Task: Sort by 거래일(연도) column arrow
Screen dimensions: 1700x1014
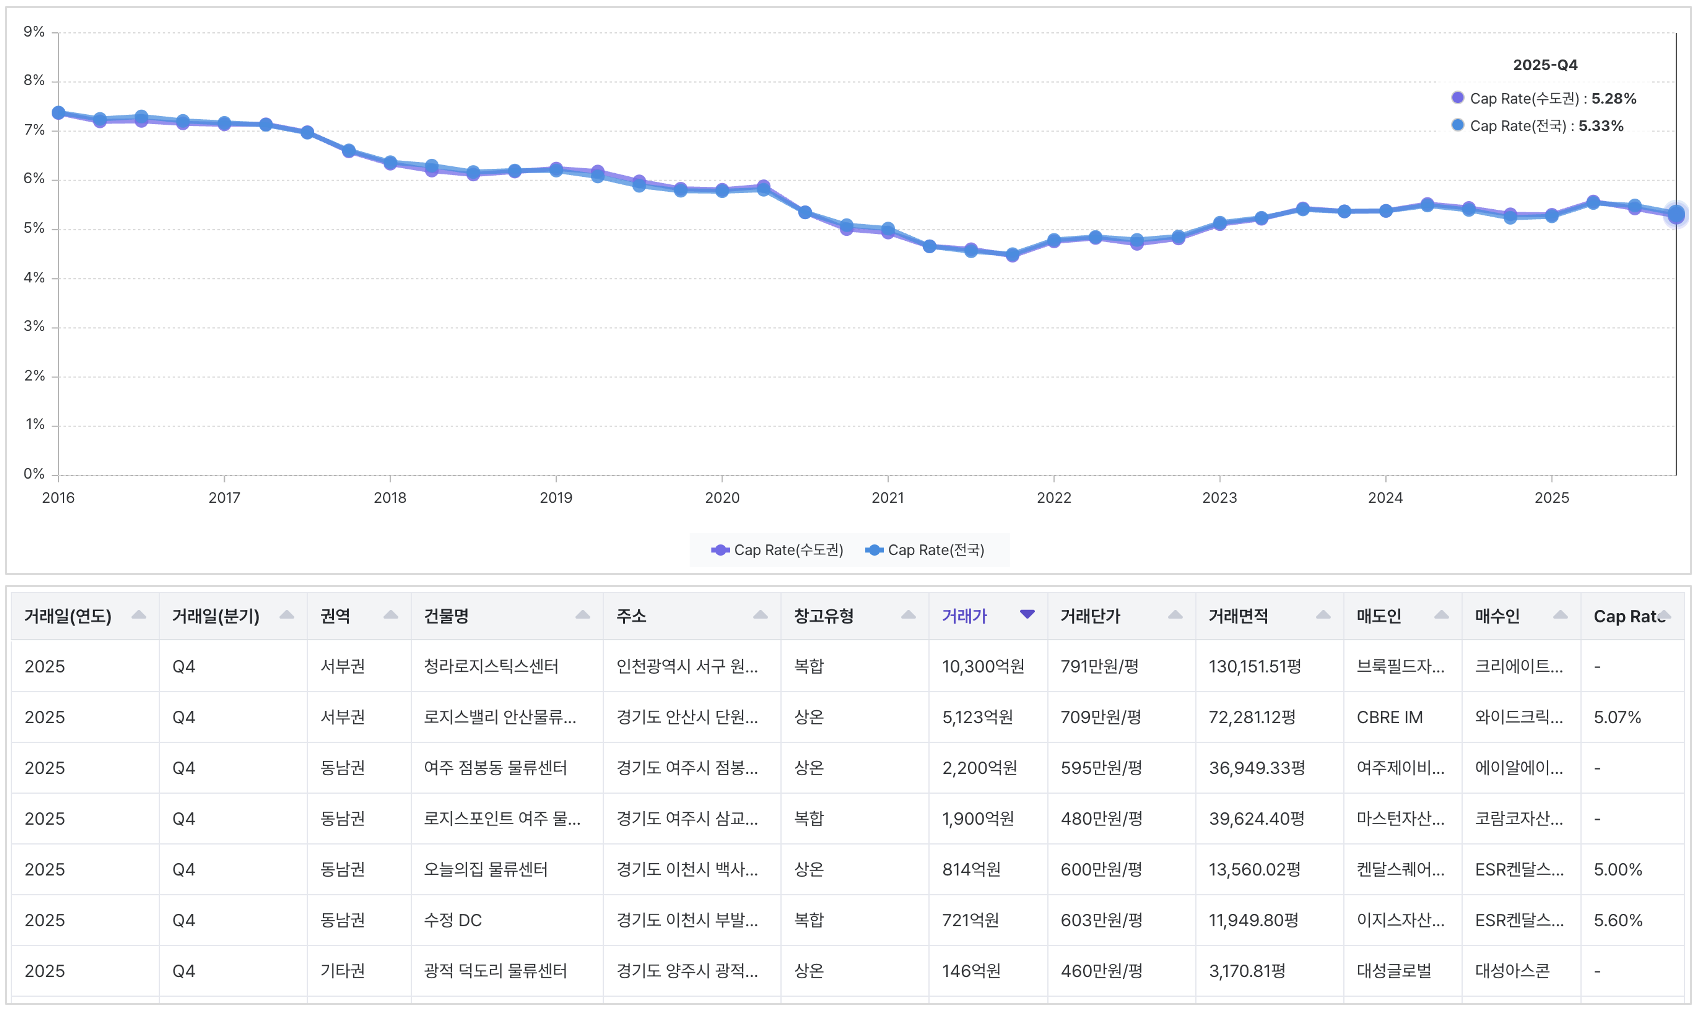Action: point(139,615)
